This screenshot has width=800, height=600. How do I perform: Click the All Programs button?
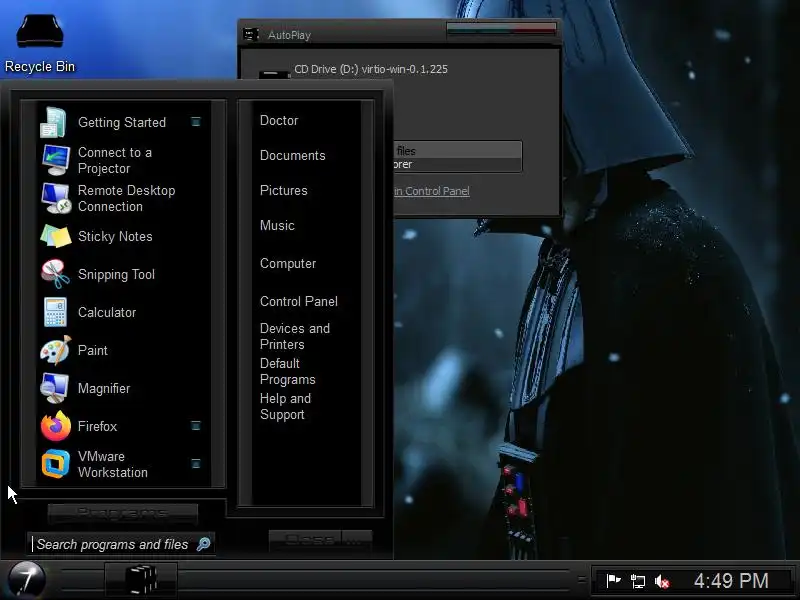(122, 512)
